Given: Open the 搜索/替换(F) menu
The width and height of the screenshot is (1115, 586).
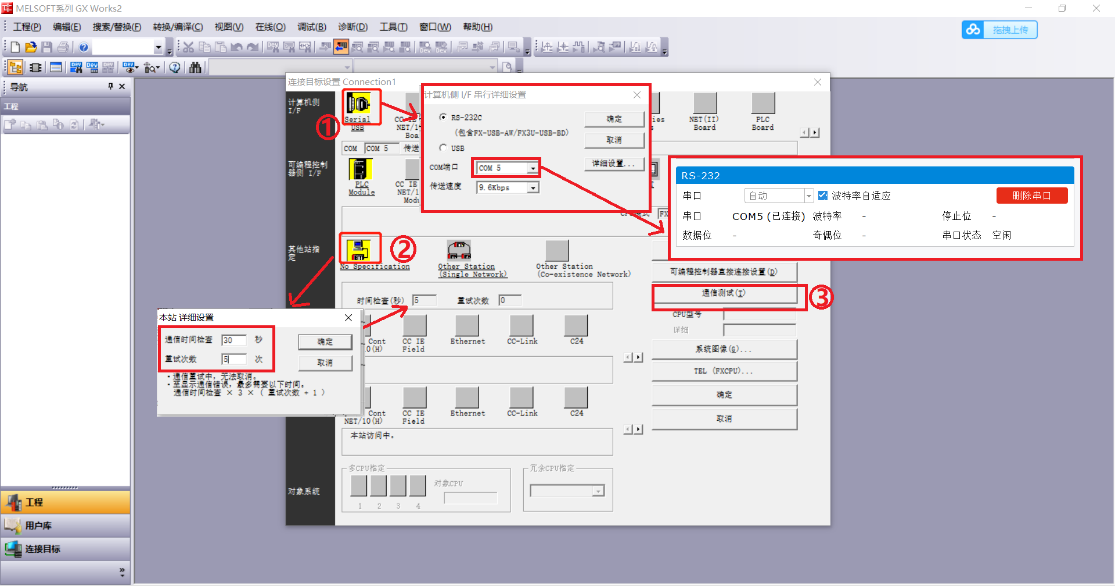Looking at the screenshot, I should (x=117, y=27).
